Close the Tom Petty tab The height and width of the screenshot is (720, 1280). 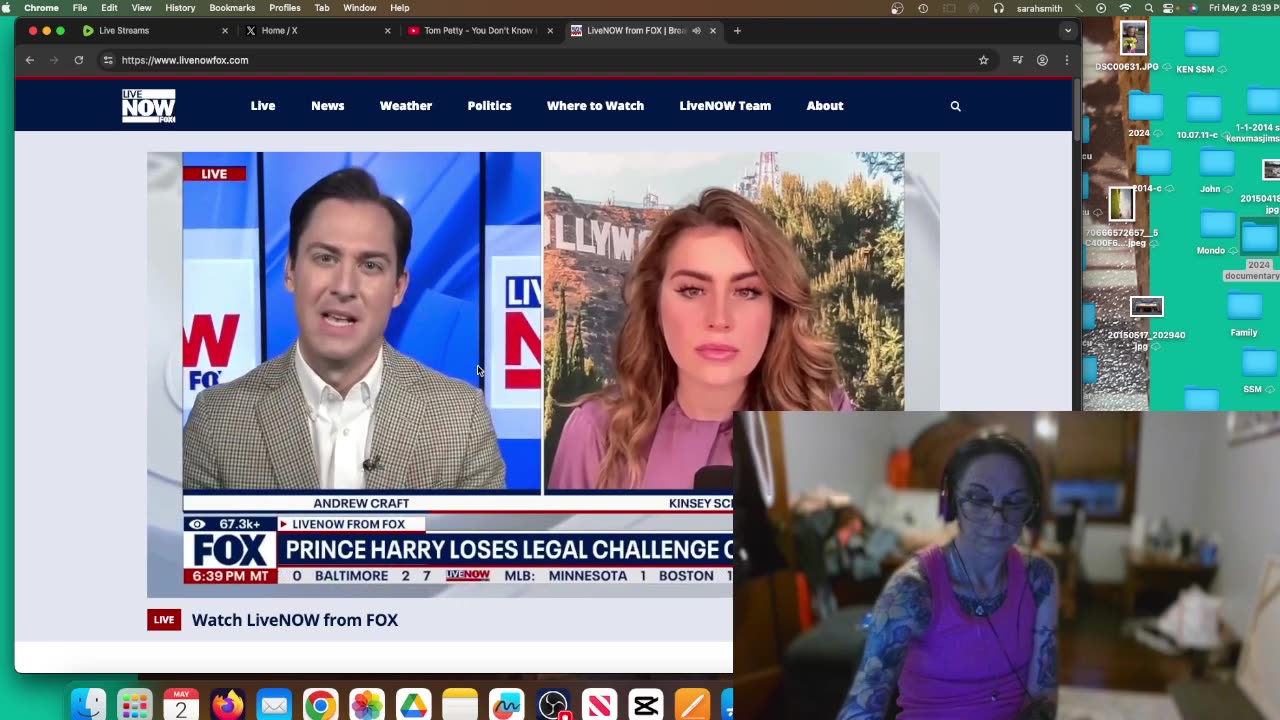point(550,30)
